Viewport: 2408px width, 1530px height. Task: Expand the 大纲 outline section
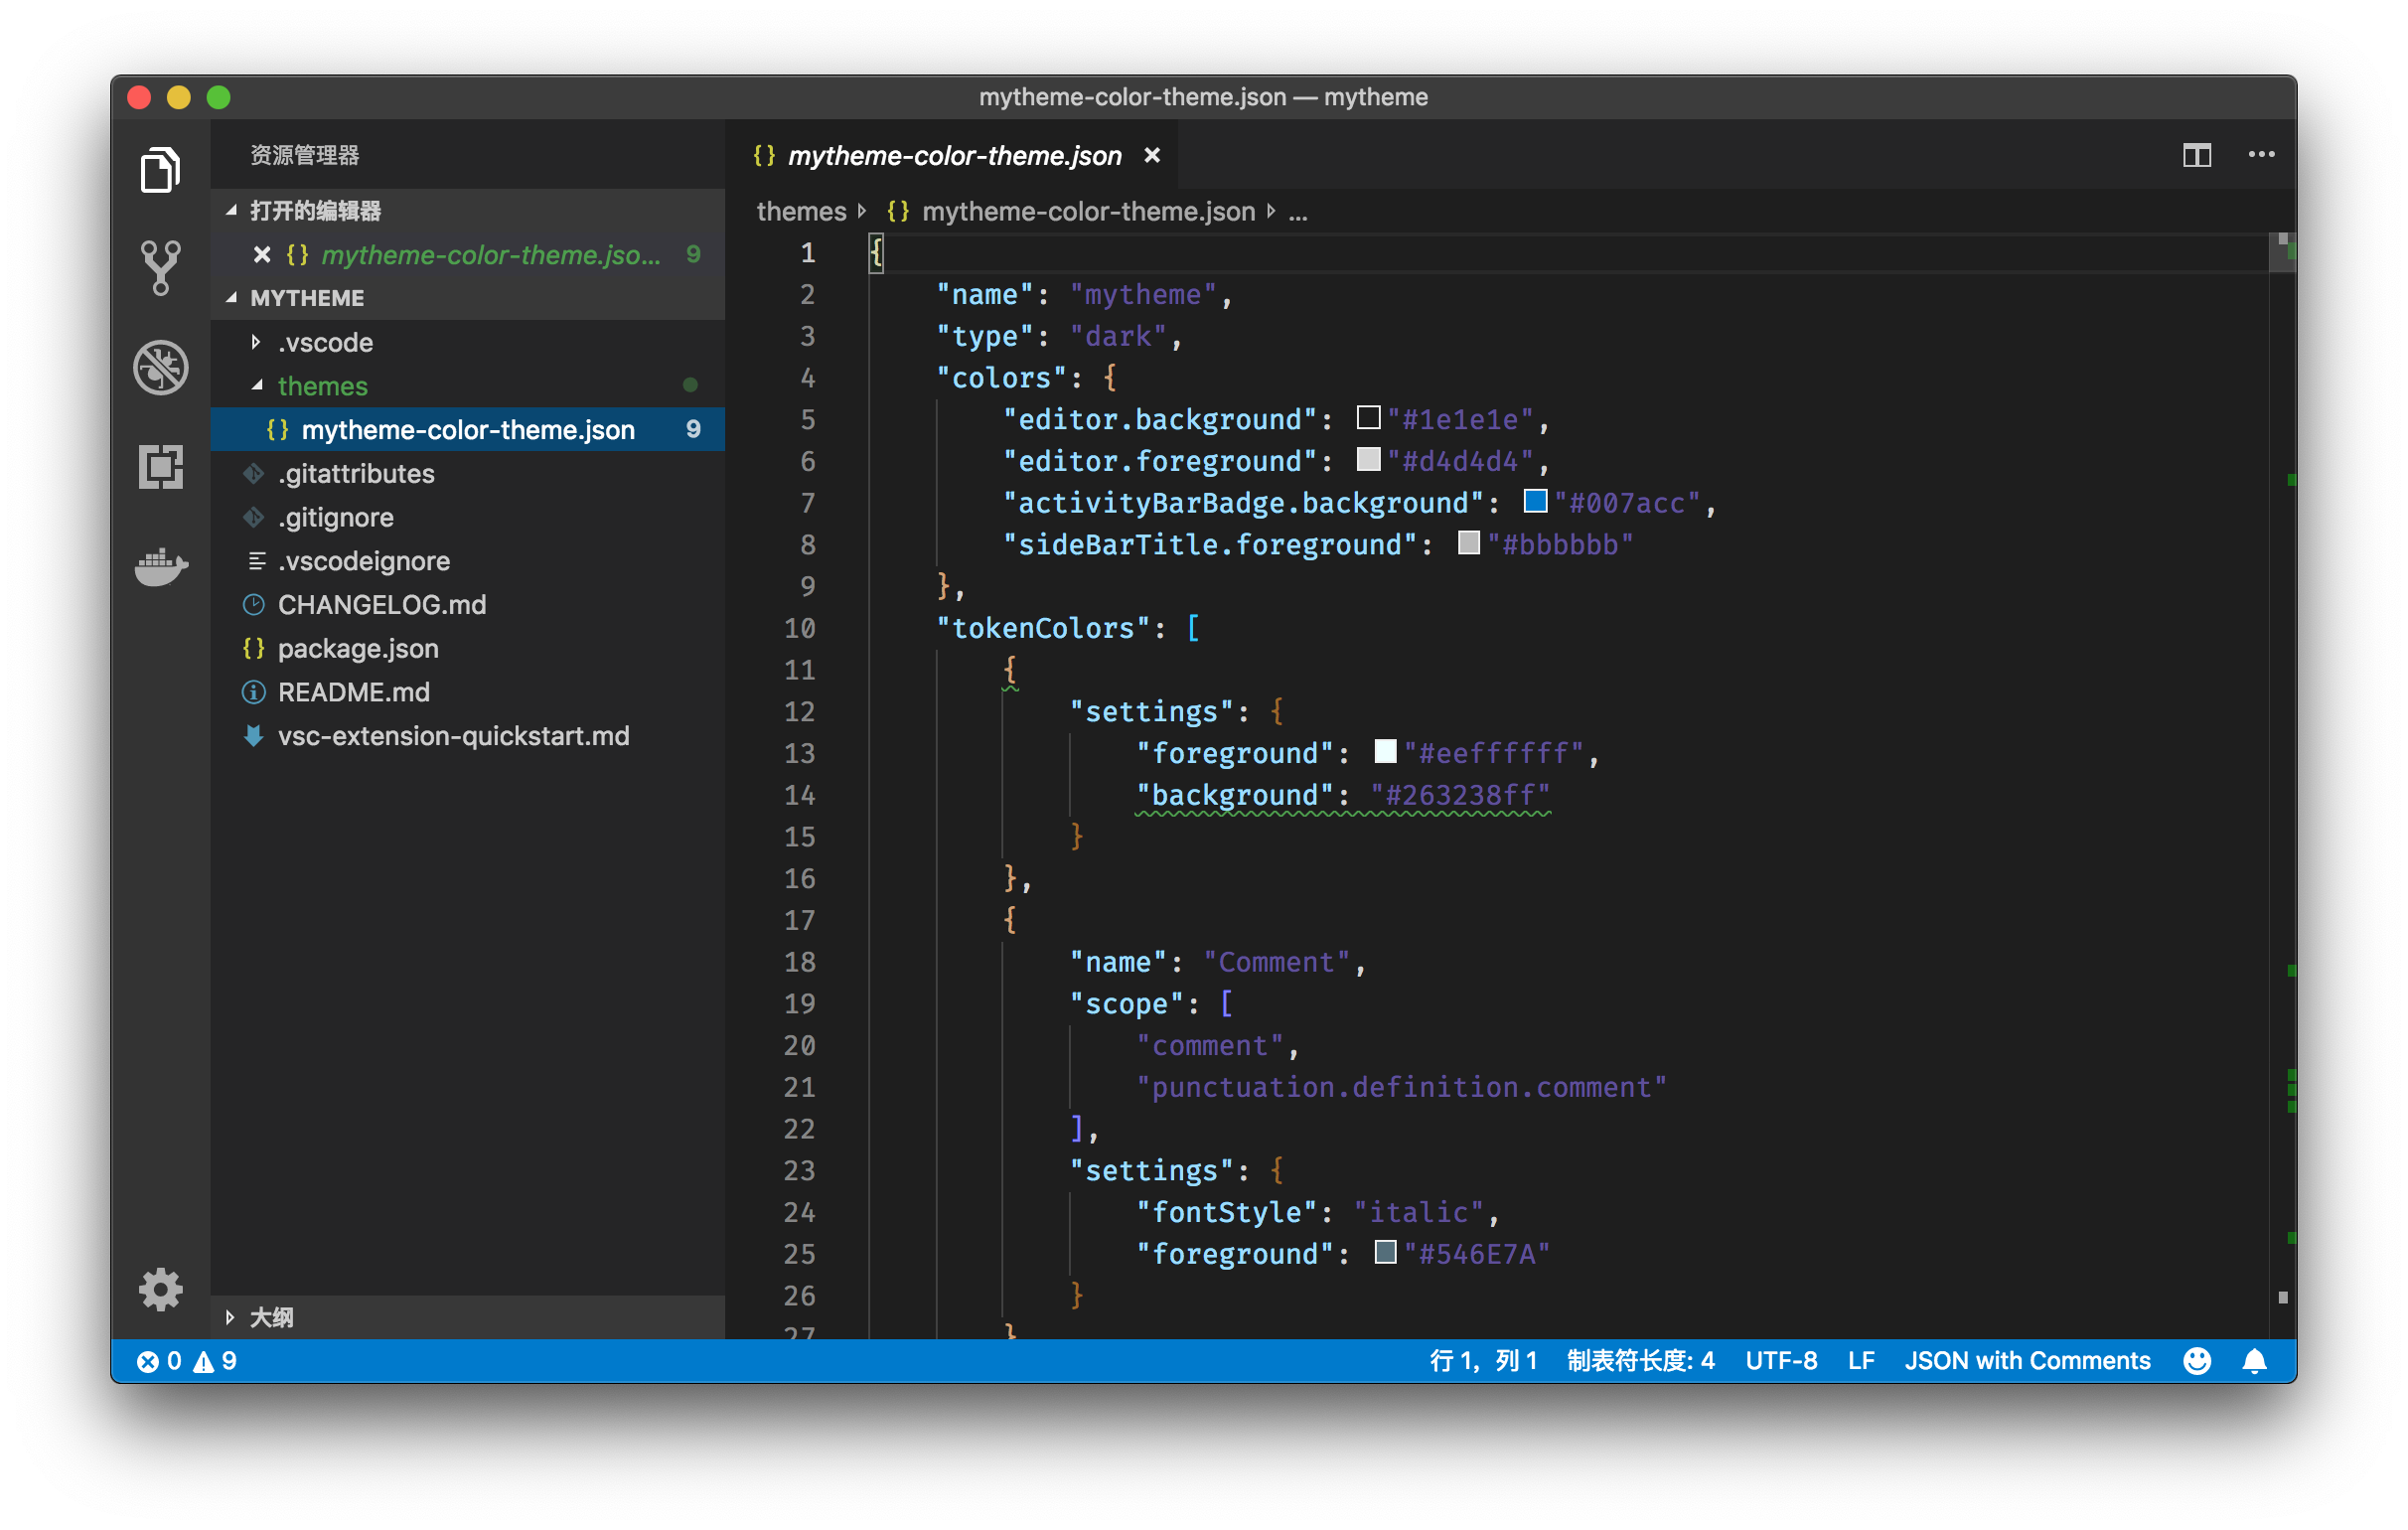pos(270,1317)
